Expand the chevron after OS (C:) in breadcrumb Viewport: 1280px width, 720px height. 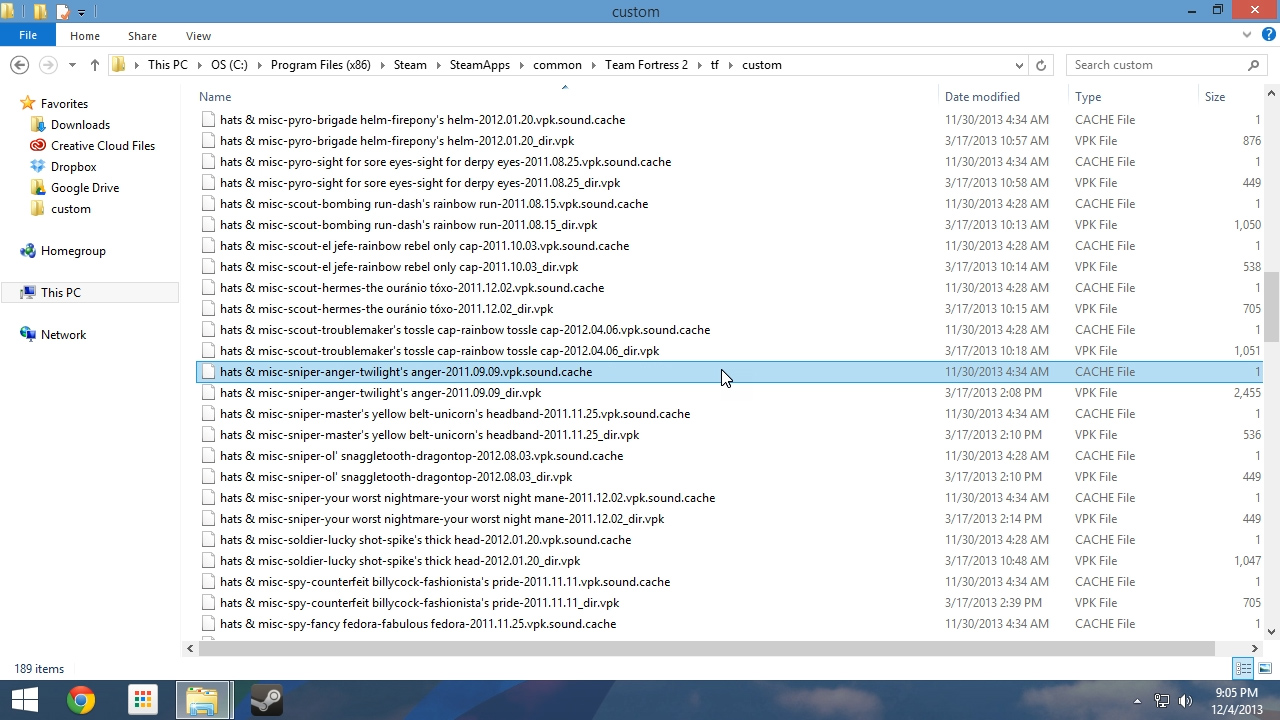click(x=259, y=65)
